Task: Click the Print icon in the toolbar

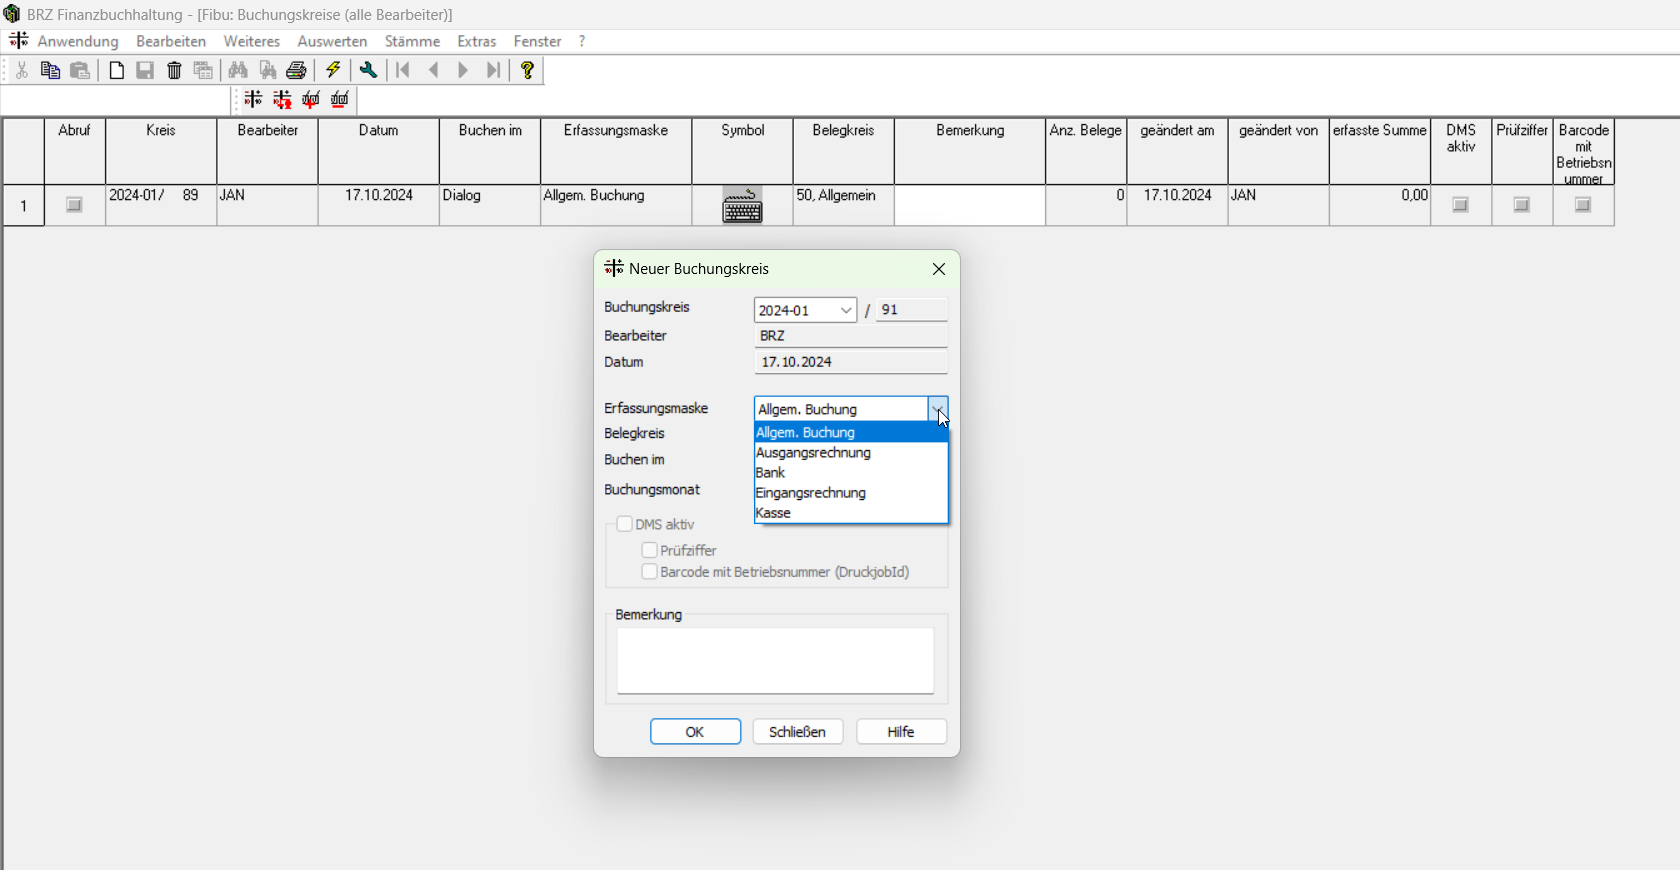Action: pos(297,71)
